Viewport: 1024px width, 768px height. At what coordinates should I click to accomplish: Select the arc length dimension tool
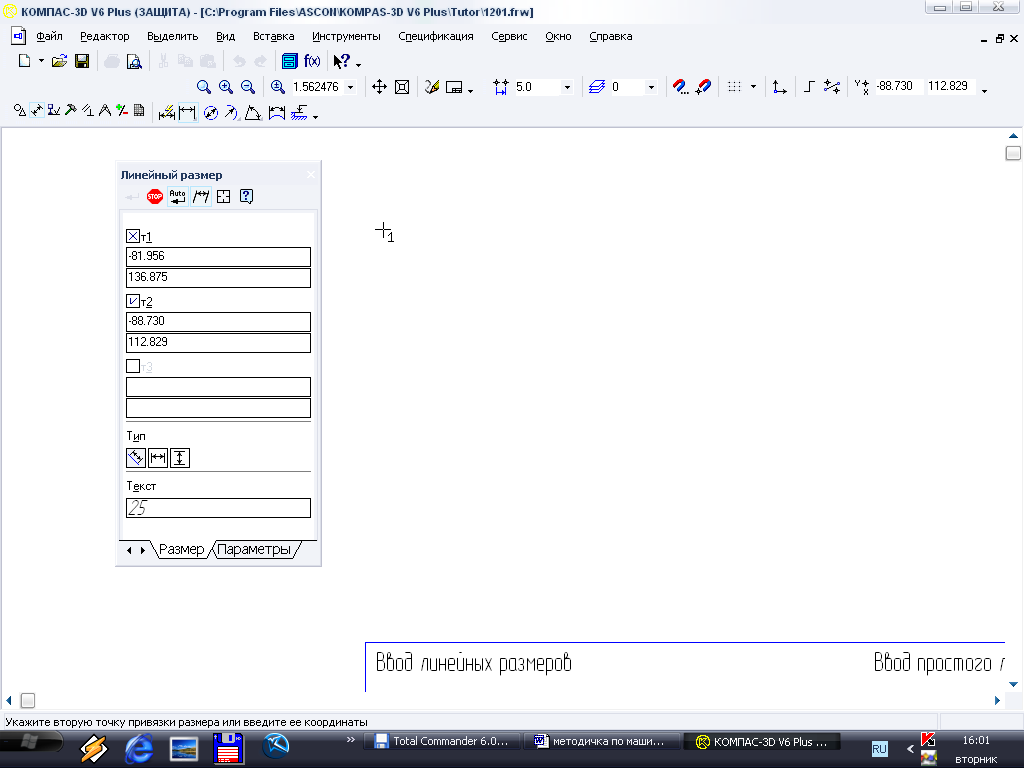(x=276, y=114)
